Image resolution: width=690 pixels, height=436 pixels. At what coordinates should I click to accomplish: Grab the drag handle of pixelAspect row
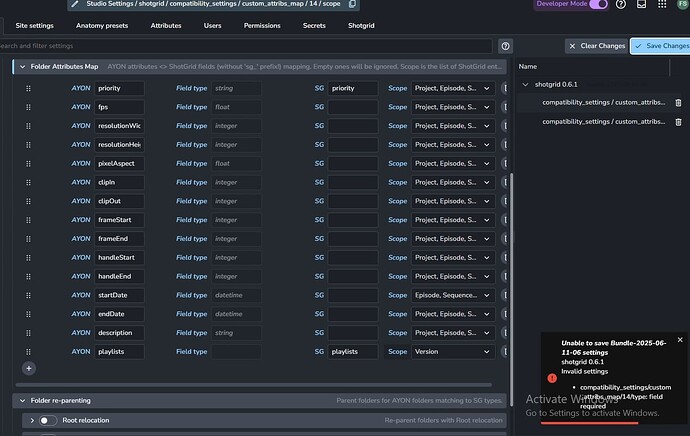tap(28, 164)
